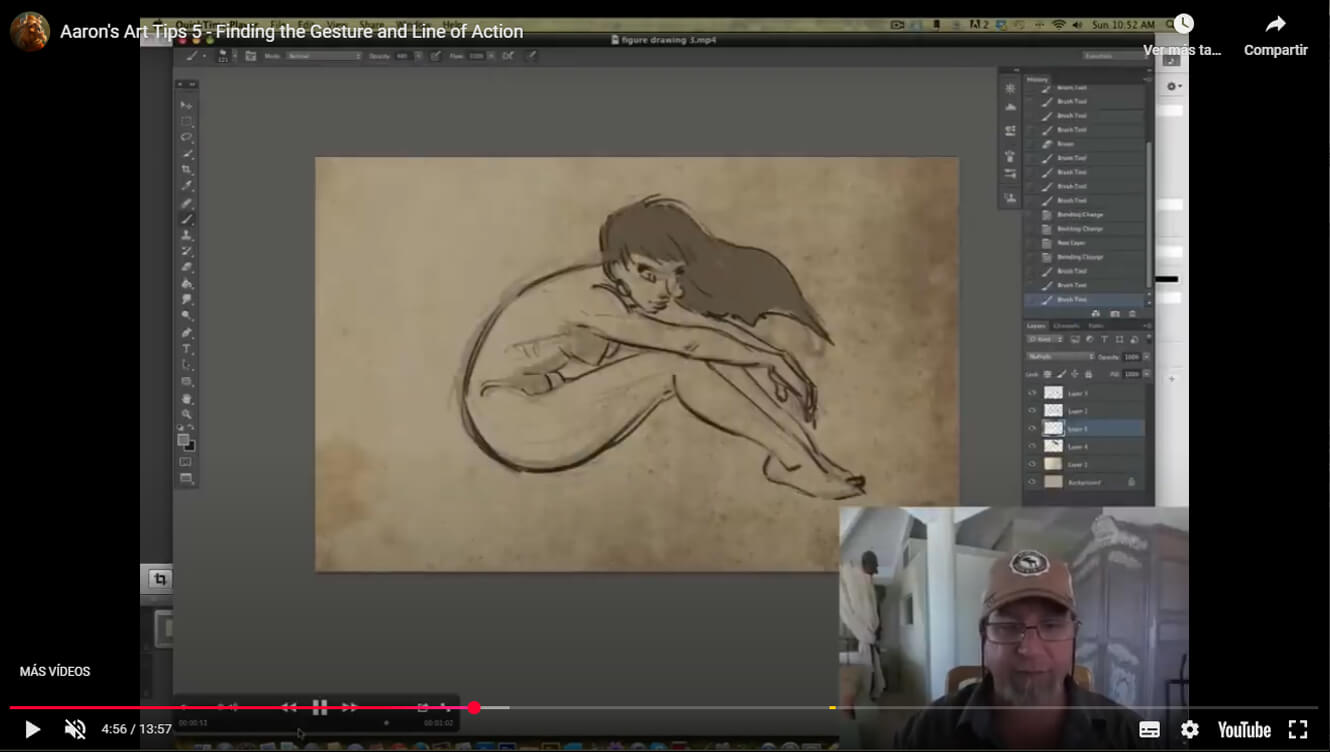Click the channel avatar icon
This screenshot has width=1330, height=752.
[30, 31]
